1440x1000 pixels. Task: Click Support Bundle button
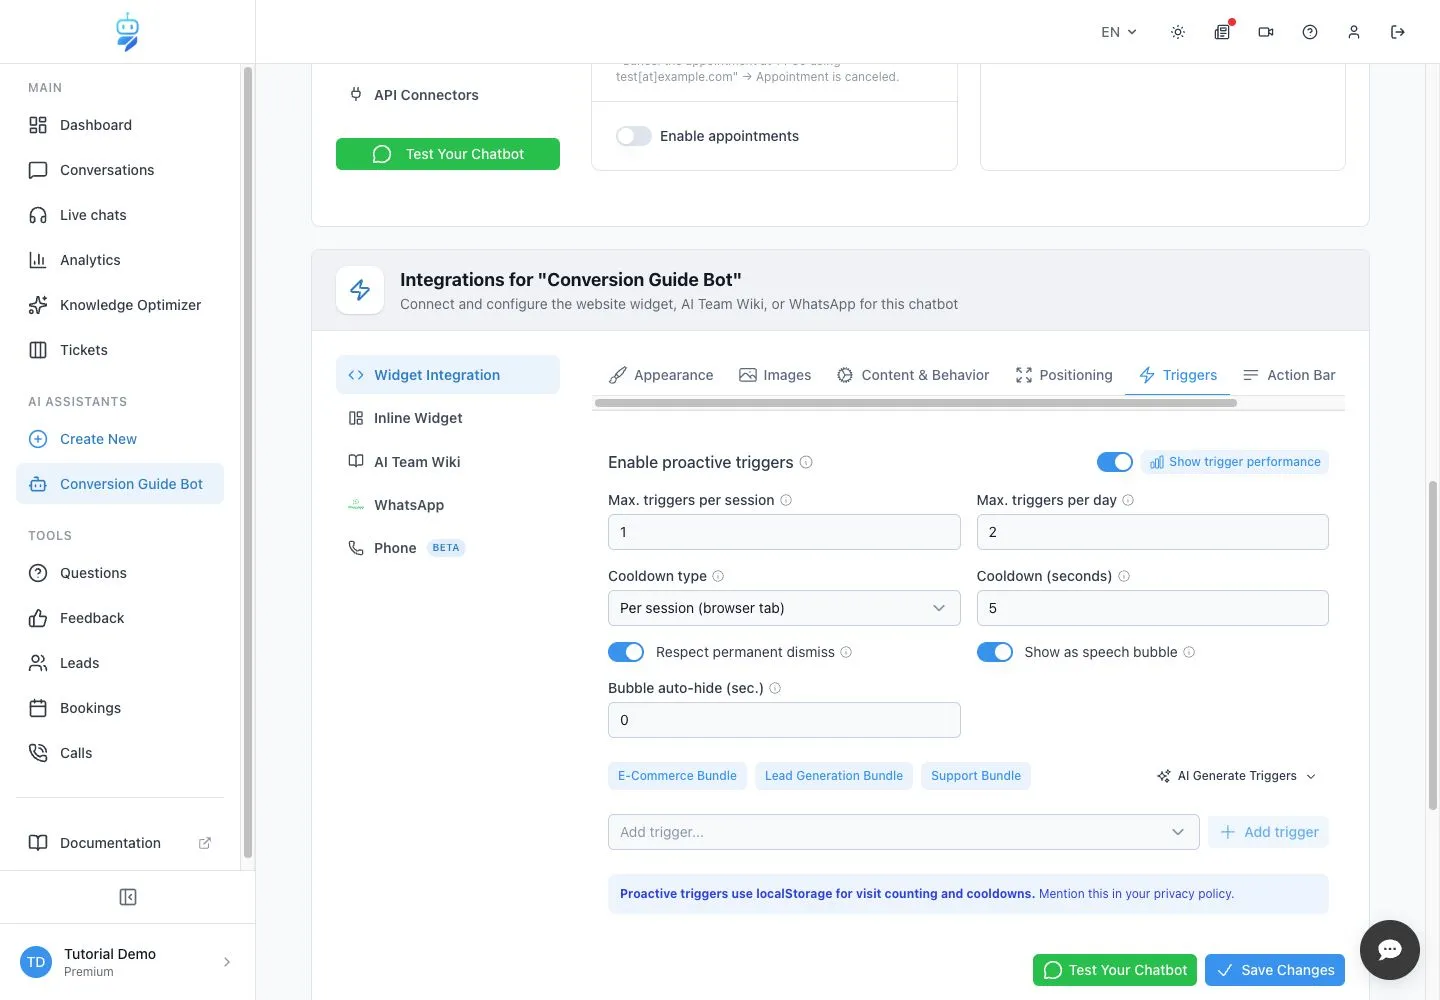[976, 776]
